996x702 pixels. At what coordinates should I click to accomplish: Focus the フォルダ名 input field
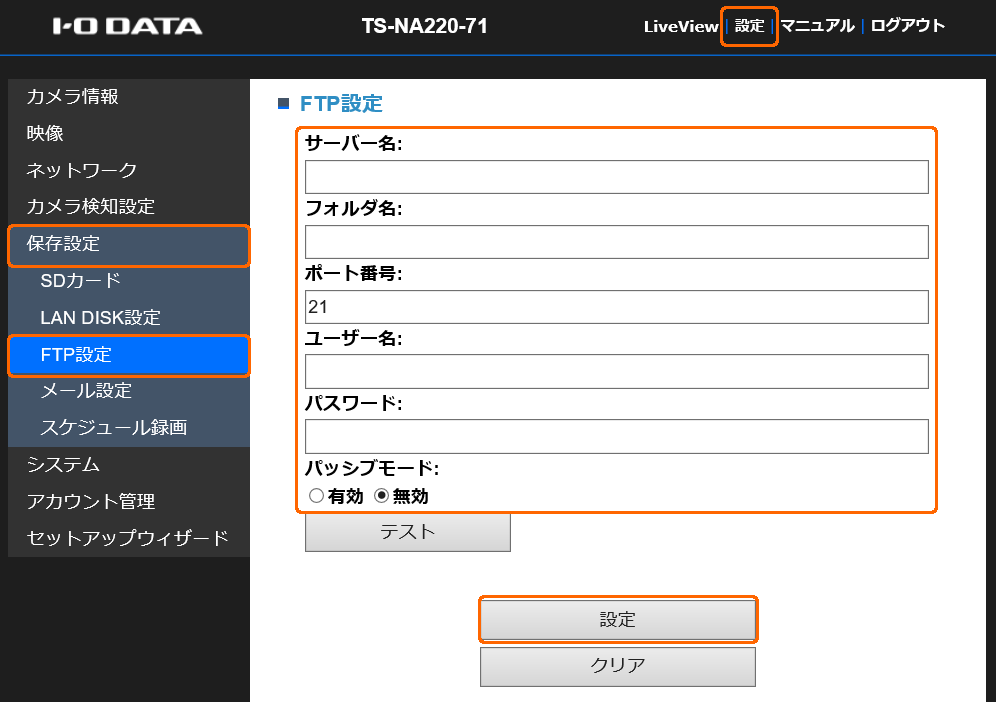pos(617,242)
